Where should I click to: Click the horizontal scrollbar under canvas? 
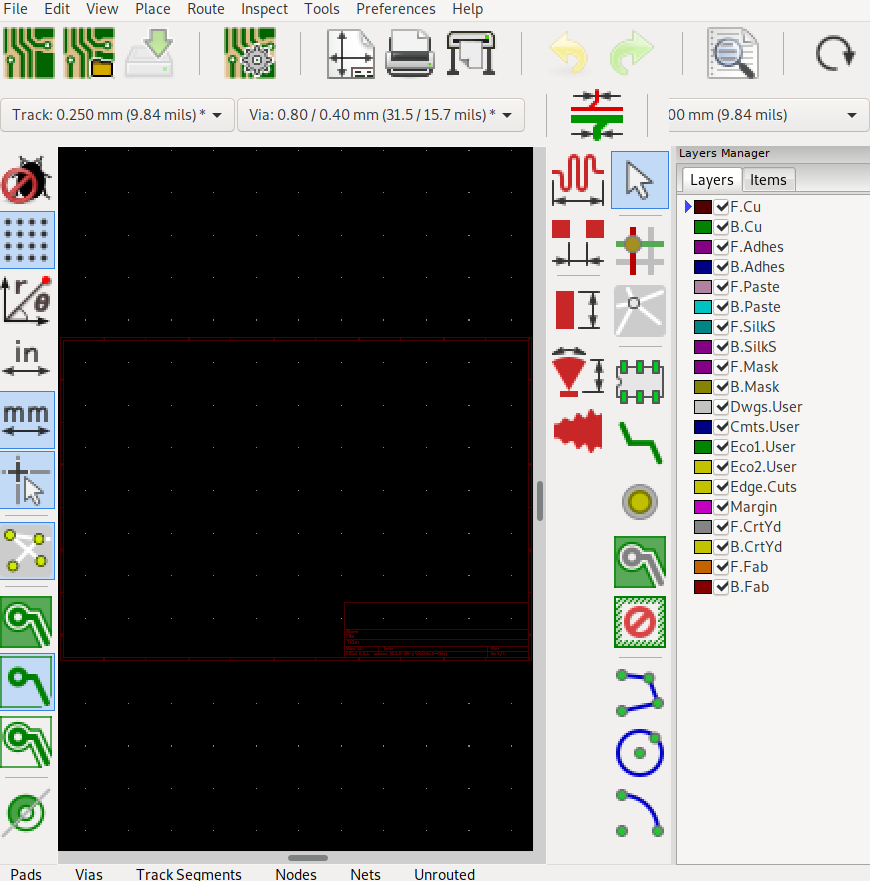[308, 858]
